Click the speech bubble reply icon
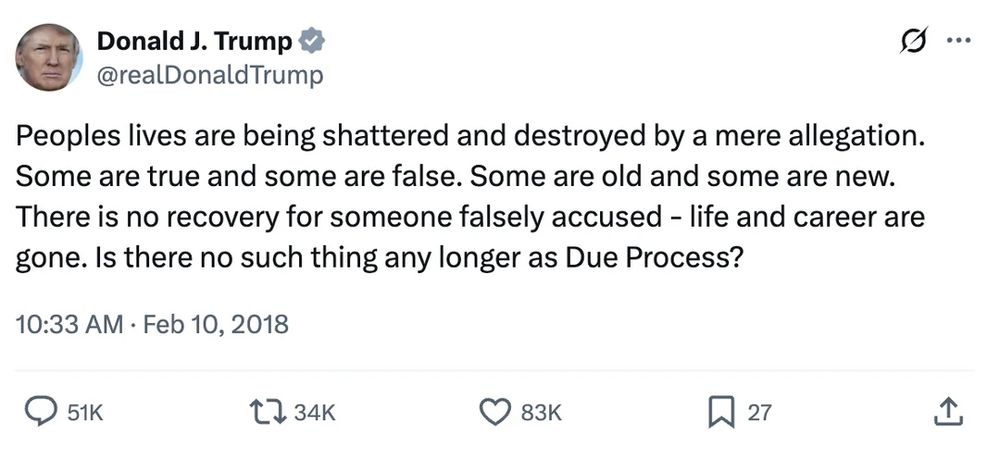 coord(41,412)
